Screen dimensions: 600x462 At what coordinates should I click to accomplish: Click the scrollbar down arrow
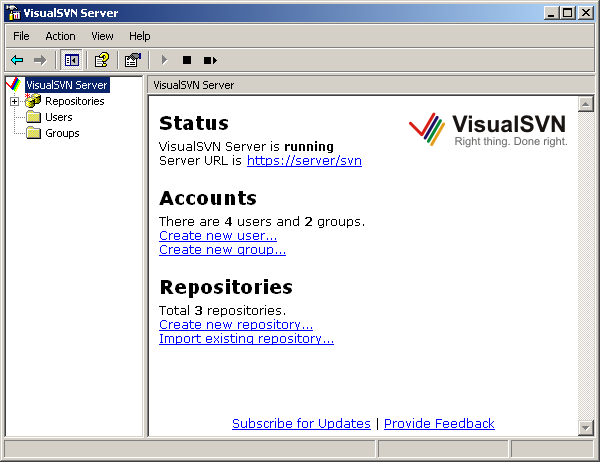pos(585,428)
